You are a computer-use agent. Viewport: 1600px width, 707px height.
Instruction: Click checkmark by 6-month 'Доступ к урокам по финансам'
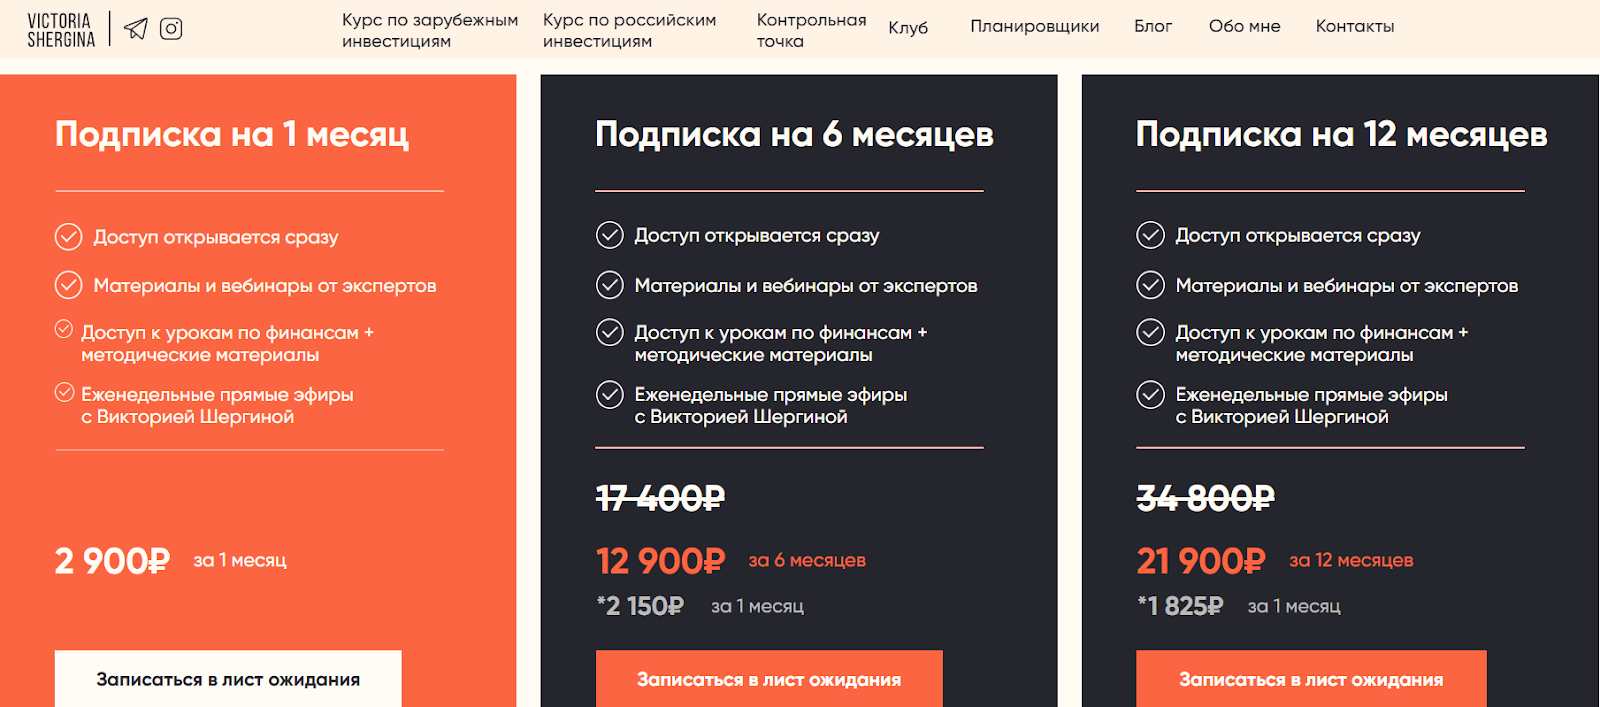(x=610, y=332)
